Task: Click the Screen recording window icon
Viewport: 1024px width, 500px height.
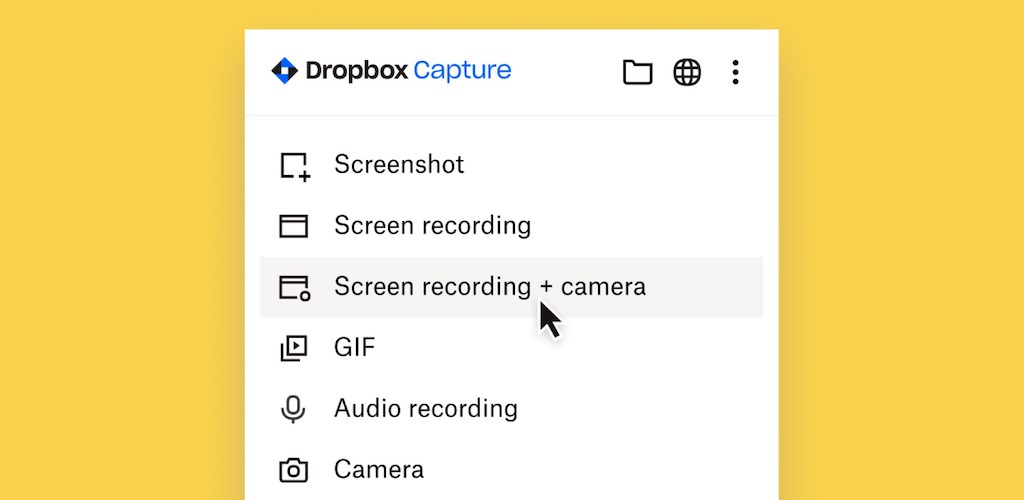Action: (293, 226)
